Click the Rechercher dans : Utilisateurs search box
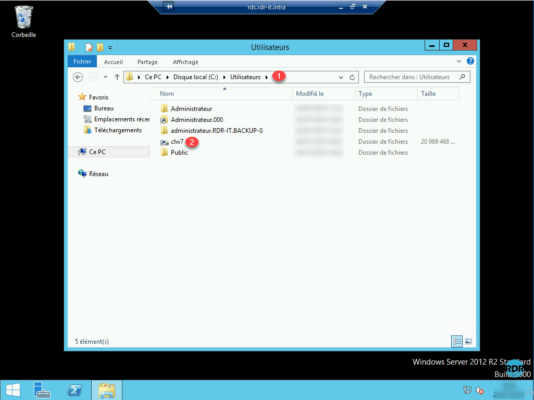 [x=417, y=77]
